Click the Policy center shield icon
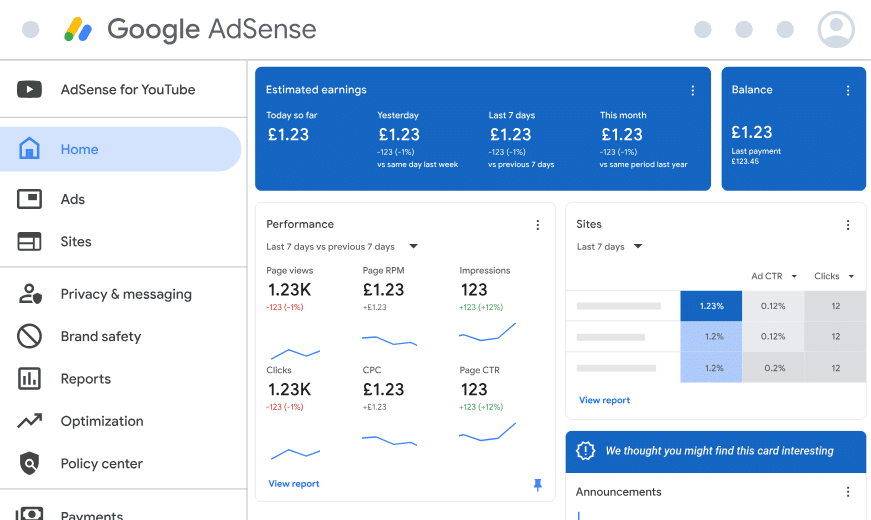Image resolution: width=871 pixels, height=520 pixels. (29, 463)
